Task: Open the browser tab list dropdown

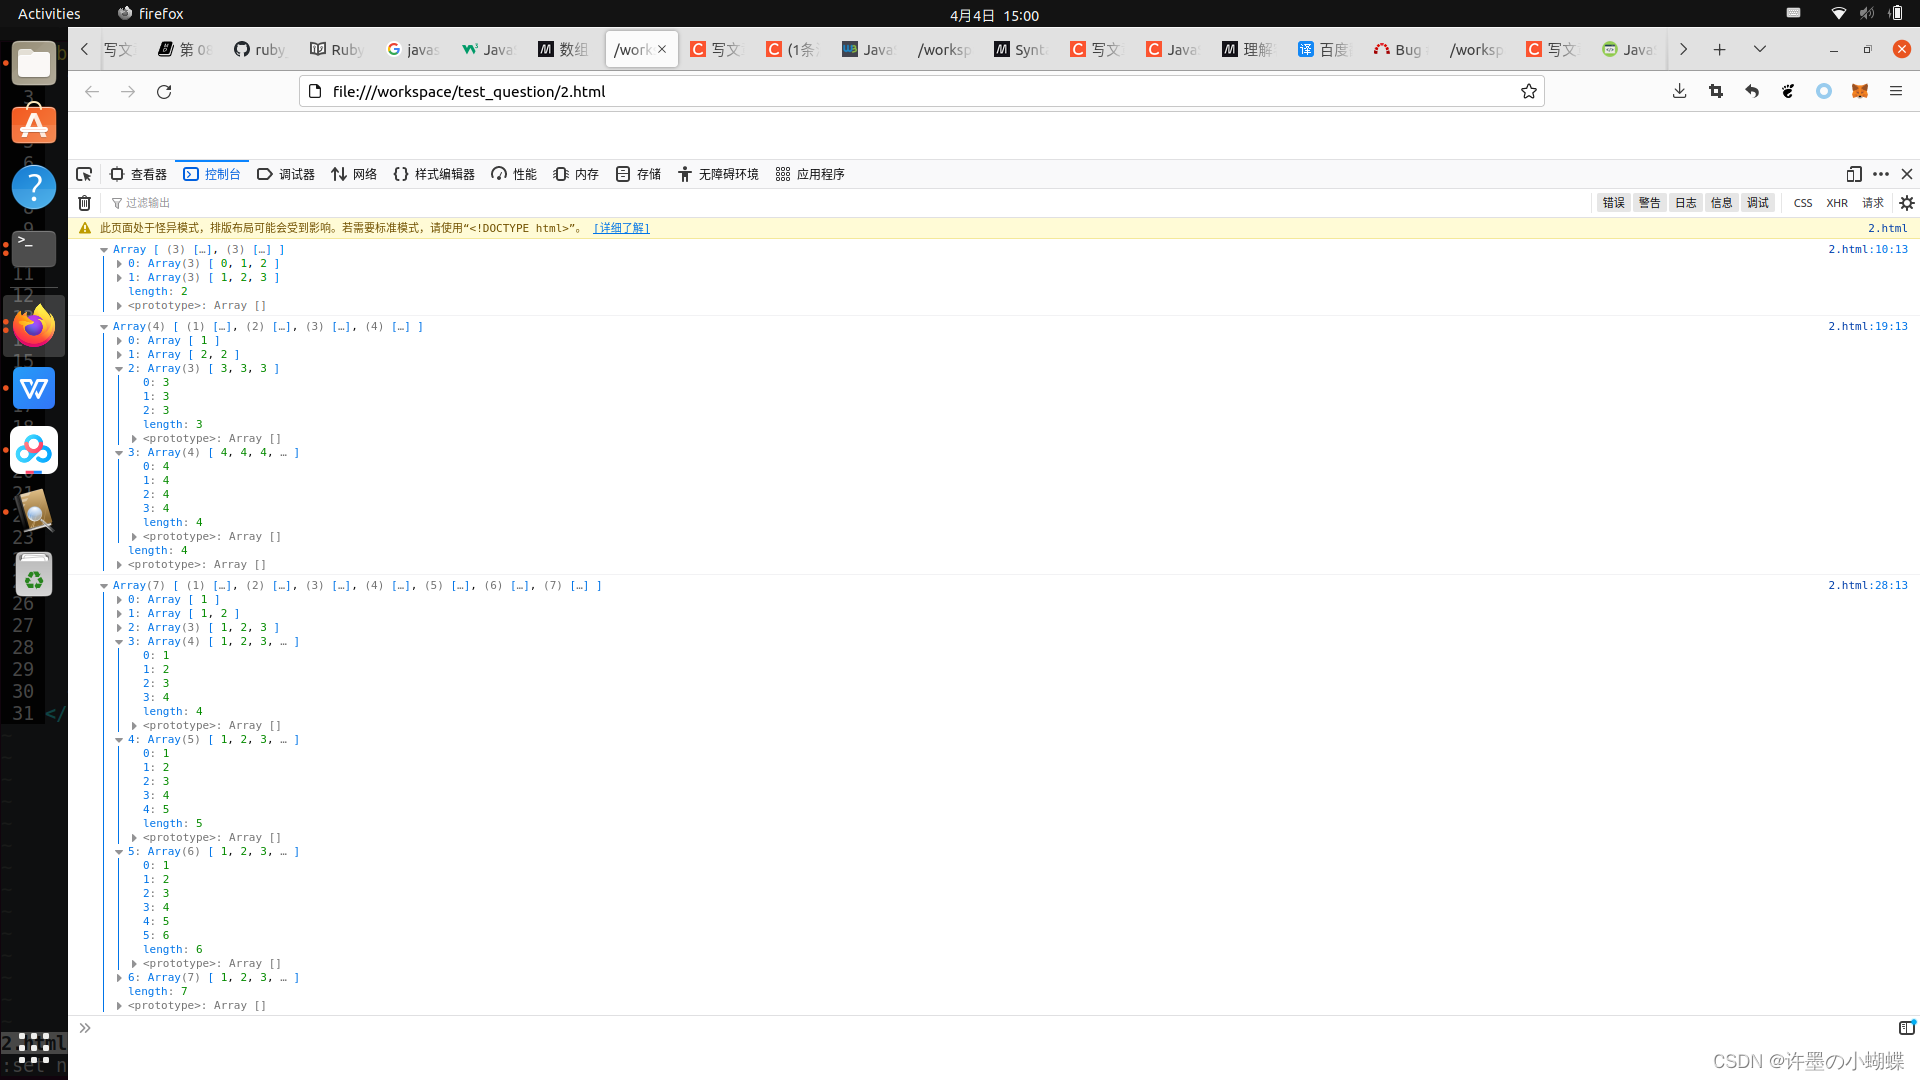Action: [x=1759, y=48]
